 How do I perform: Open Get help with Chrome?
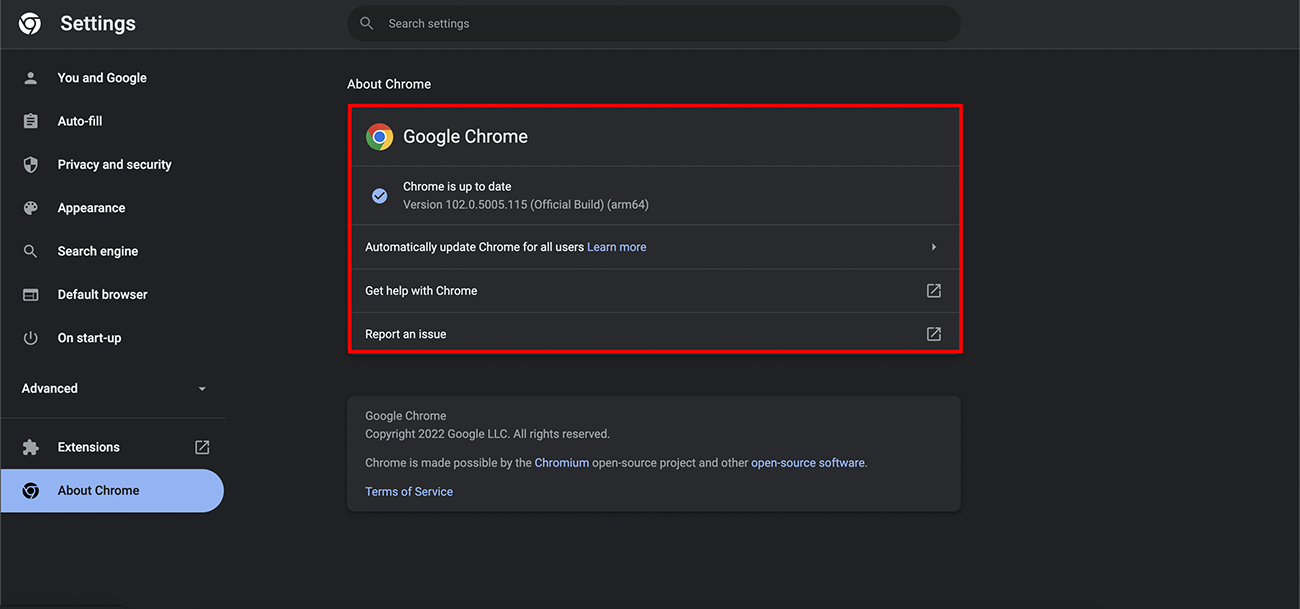[654, 291]
